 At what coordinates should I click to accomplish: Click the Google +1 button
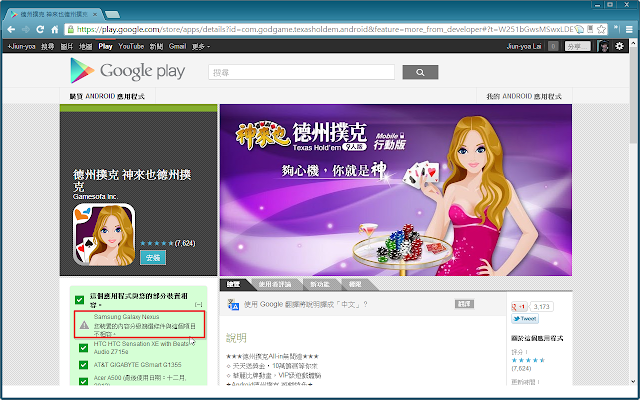click(x=520, y=307)
